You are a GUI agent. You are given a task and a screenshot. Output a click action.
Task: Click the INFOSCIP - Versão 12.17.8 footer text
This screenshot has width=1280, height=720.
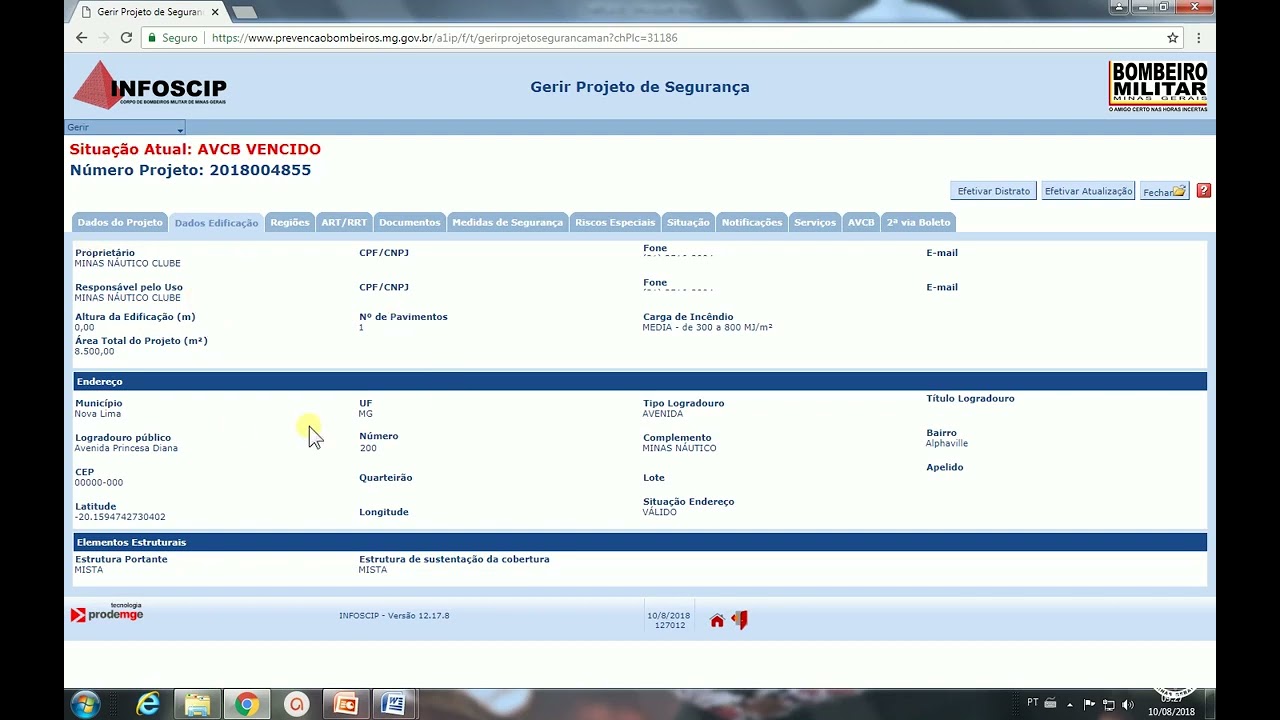(x=394, y=615)
